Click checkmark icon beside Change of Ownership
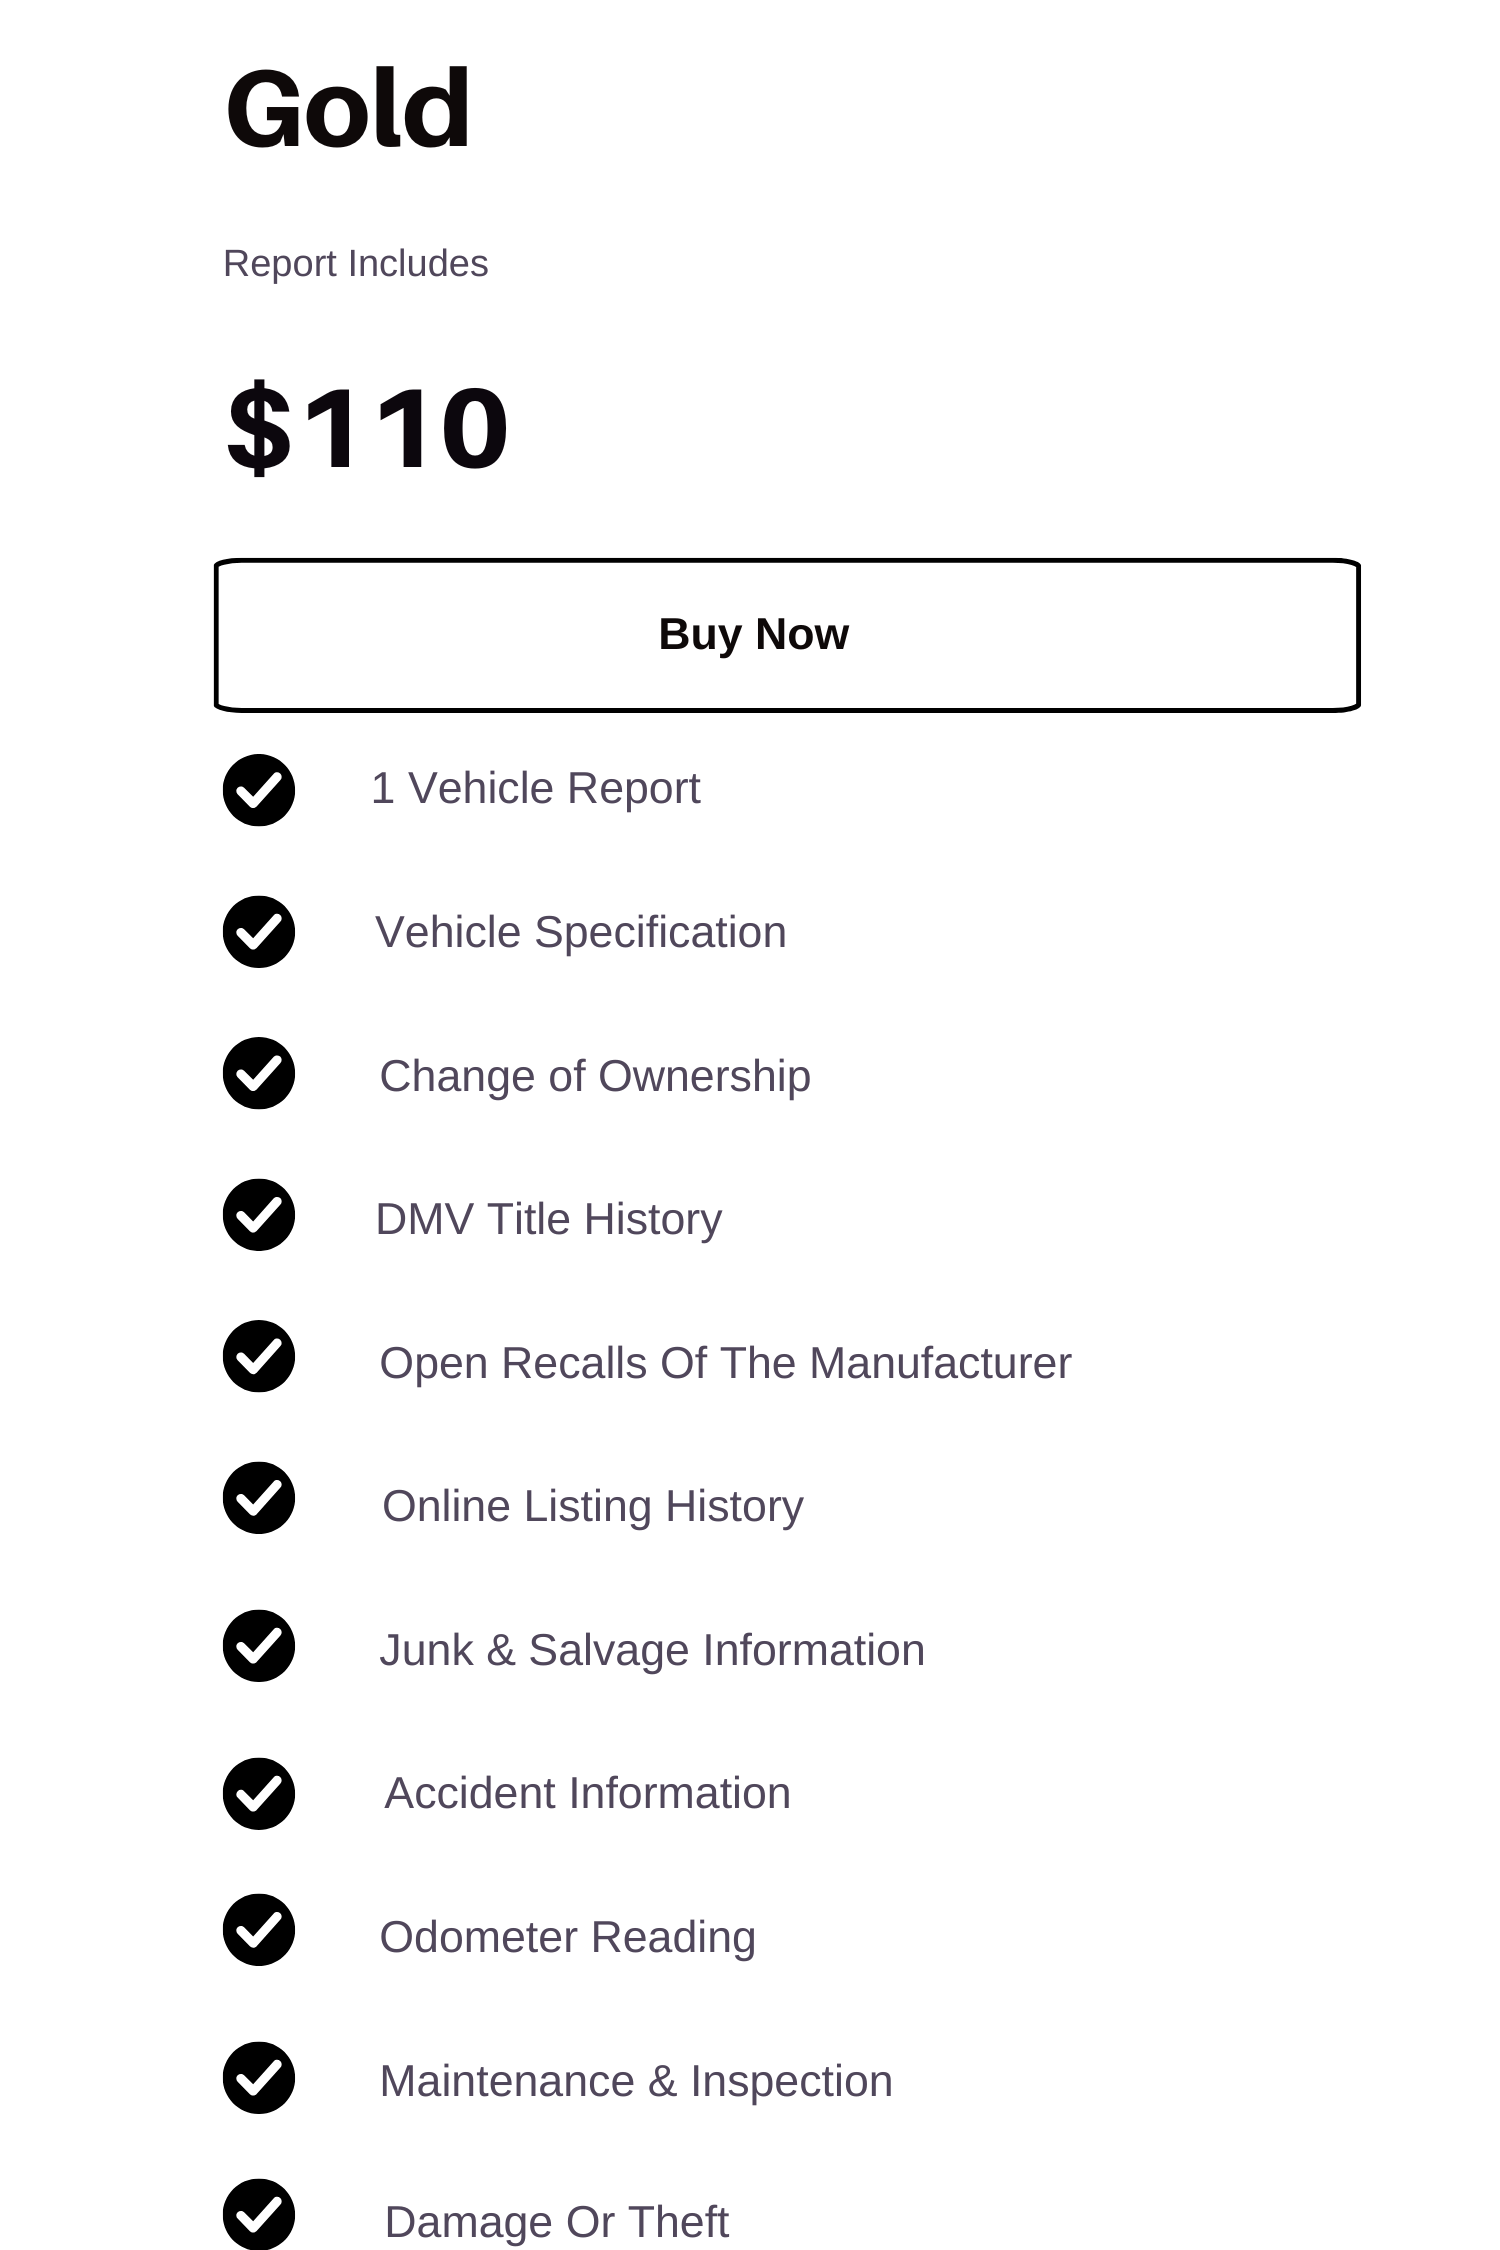 click(259, 1073)
